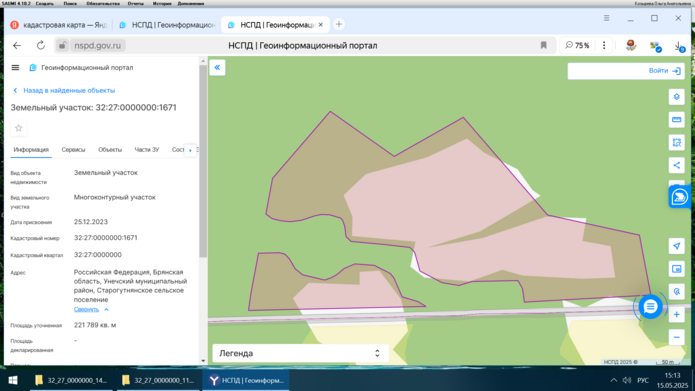Click the НСПД Yandex Browser taskbar button

click(246, 380)
